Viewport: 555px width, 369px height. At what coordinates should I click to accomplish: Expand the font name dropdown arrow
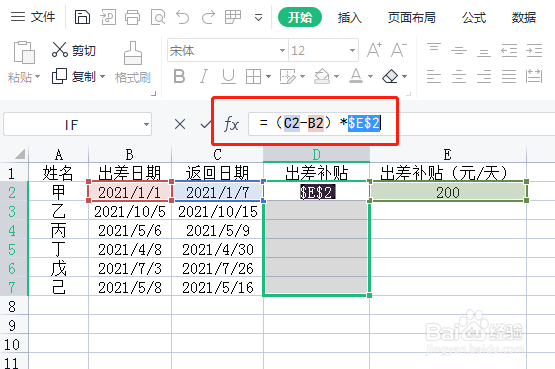pyautogui.click(x=282, y=51)
